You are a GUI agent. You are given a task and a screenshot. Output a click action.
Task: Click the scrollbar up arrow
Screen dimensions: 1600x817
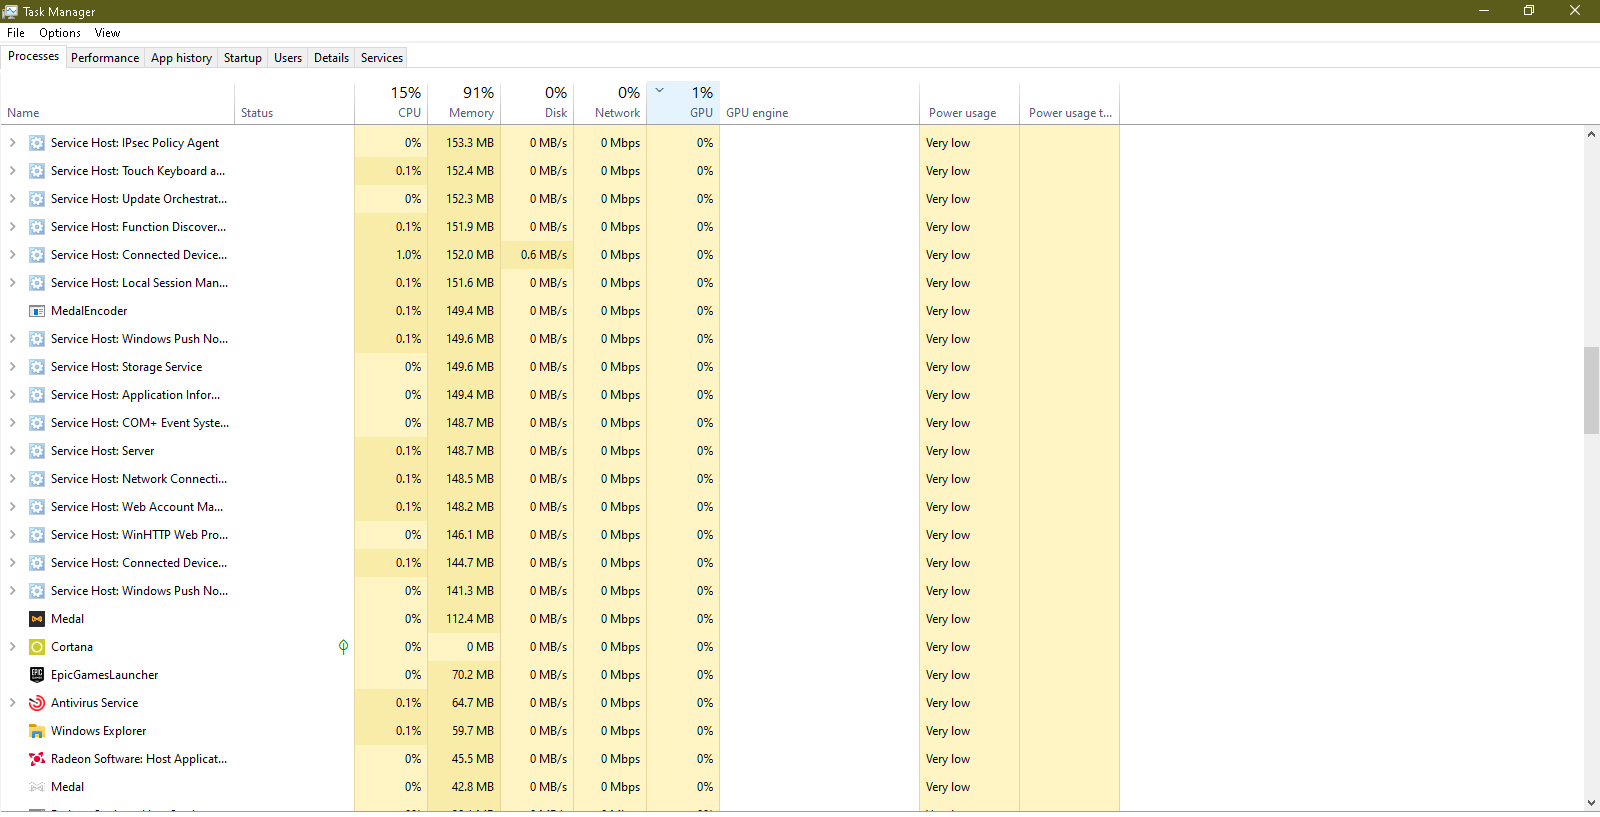pos(1591,134)
